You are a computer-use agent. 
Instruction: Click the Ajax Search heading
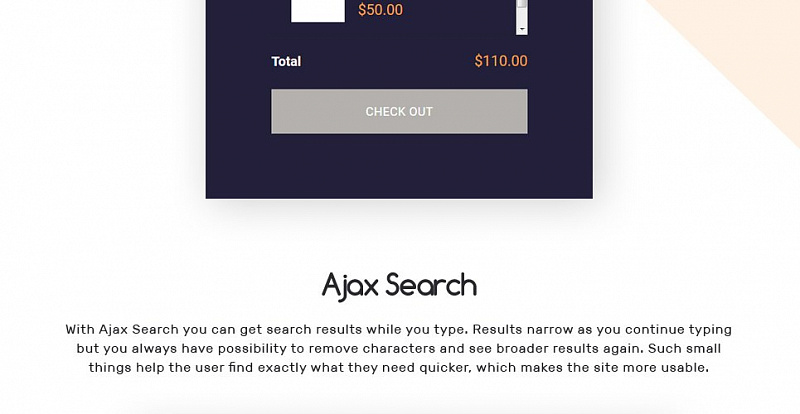point(399,285)
